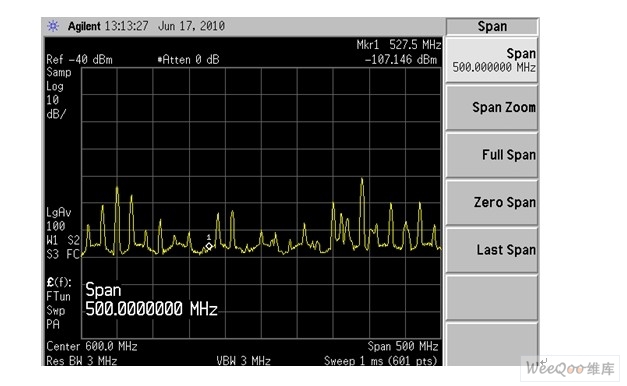
Task: Click the LgAv 100 averaging indicator
Action: (58, 219)
